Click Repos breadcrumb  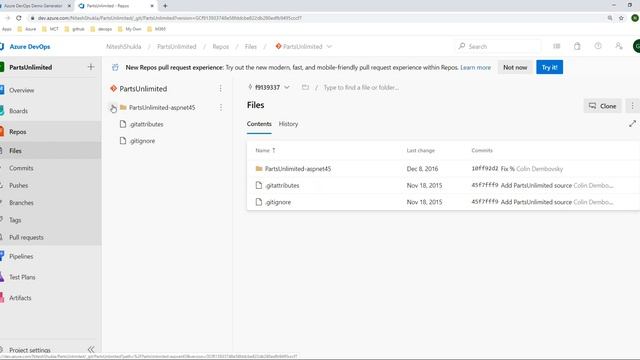pyautogui.click(x=221, y=47)
